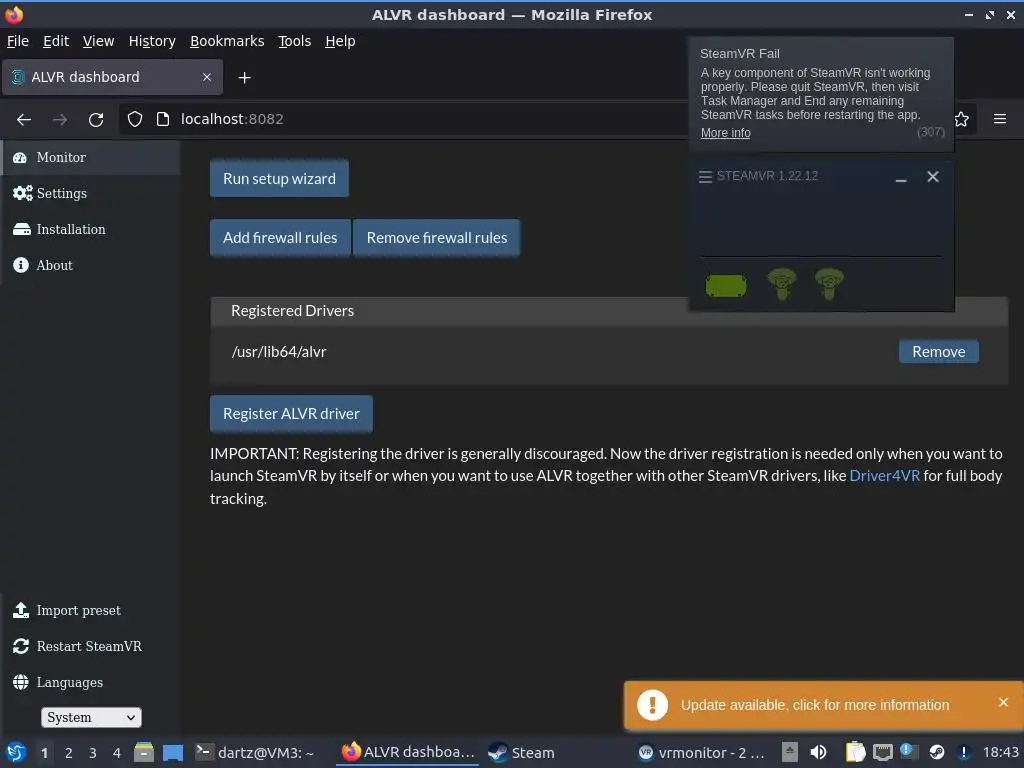Screen dimensions: 1024x768
Task: Open the system application launcher
Action: tap(16, 752)
